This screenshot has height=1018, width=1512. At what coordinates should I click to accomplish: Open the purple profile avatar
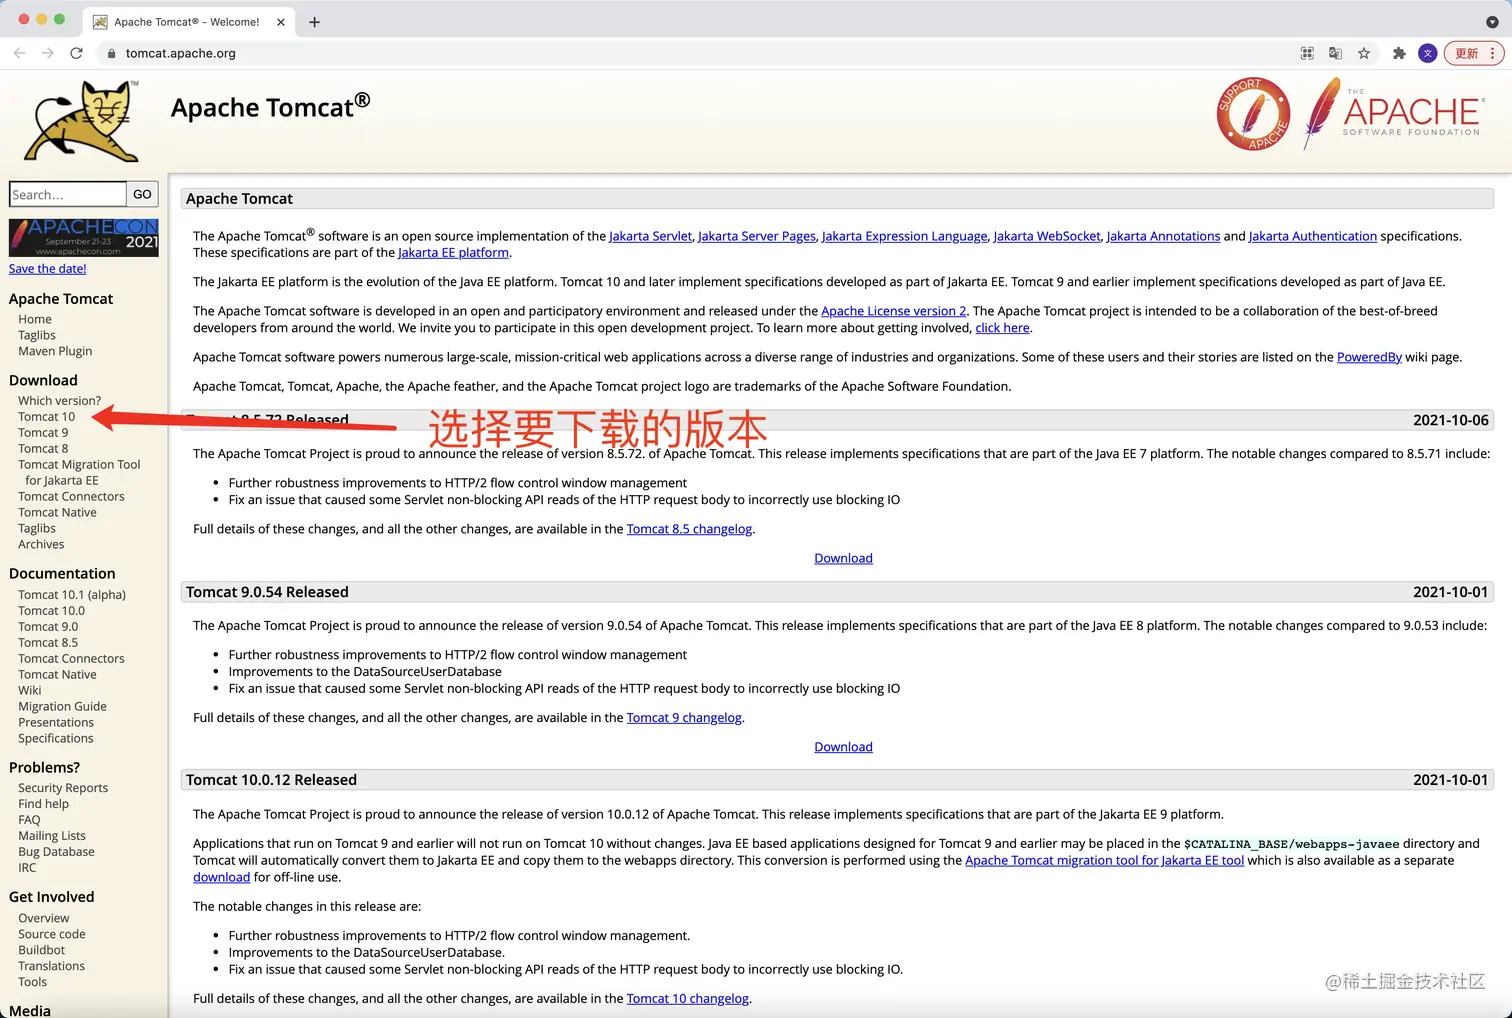tap(1428, 54)
